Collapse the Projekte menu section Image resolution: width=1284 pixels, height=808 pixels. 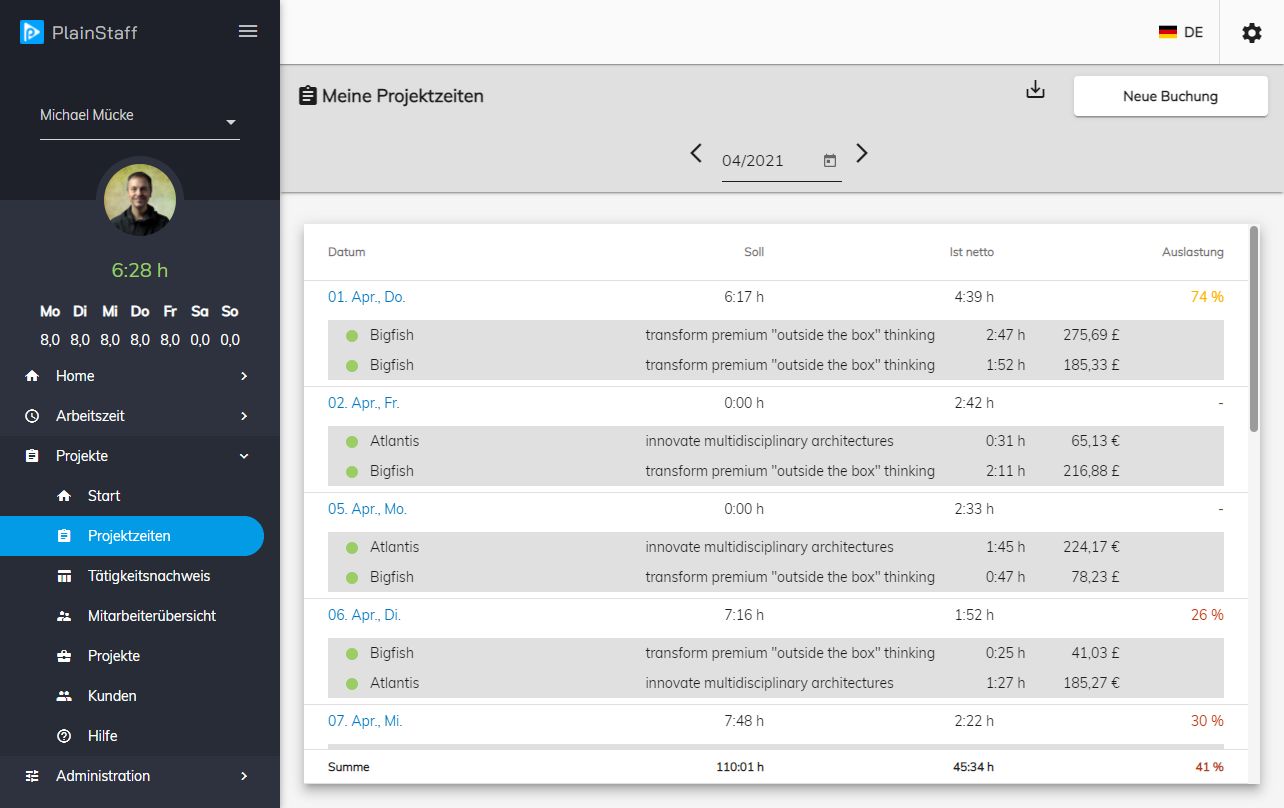click(x=139, y=456)
